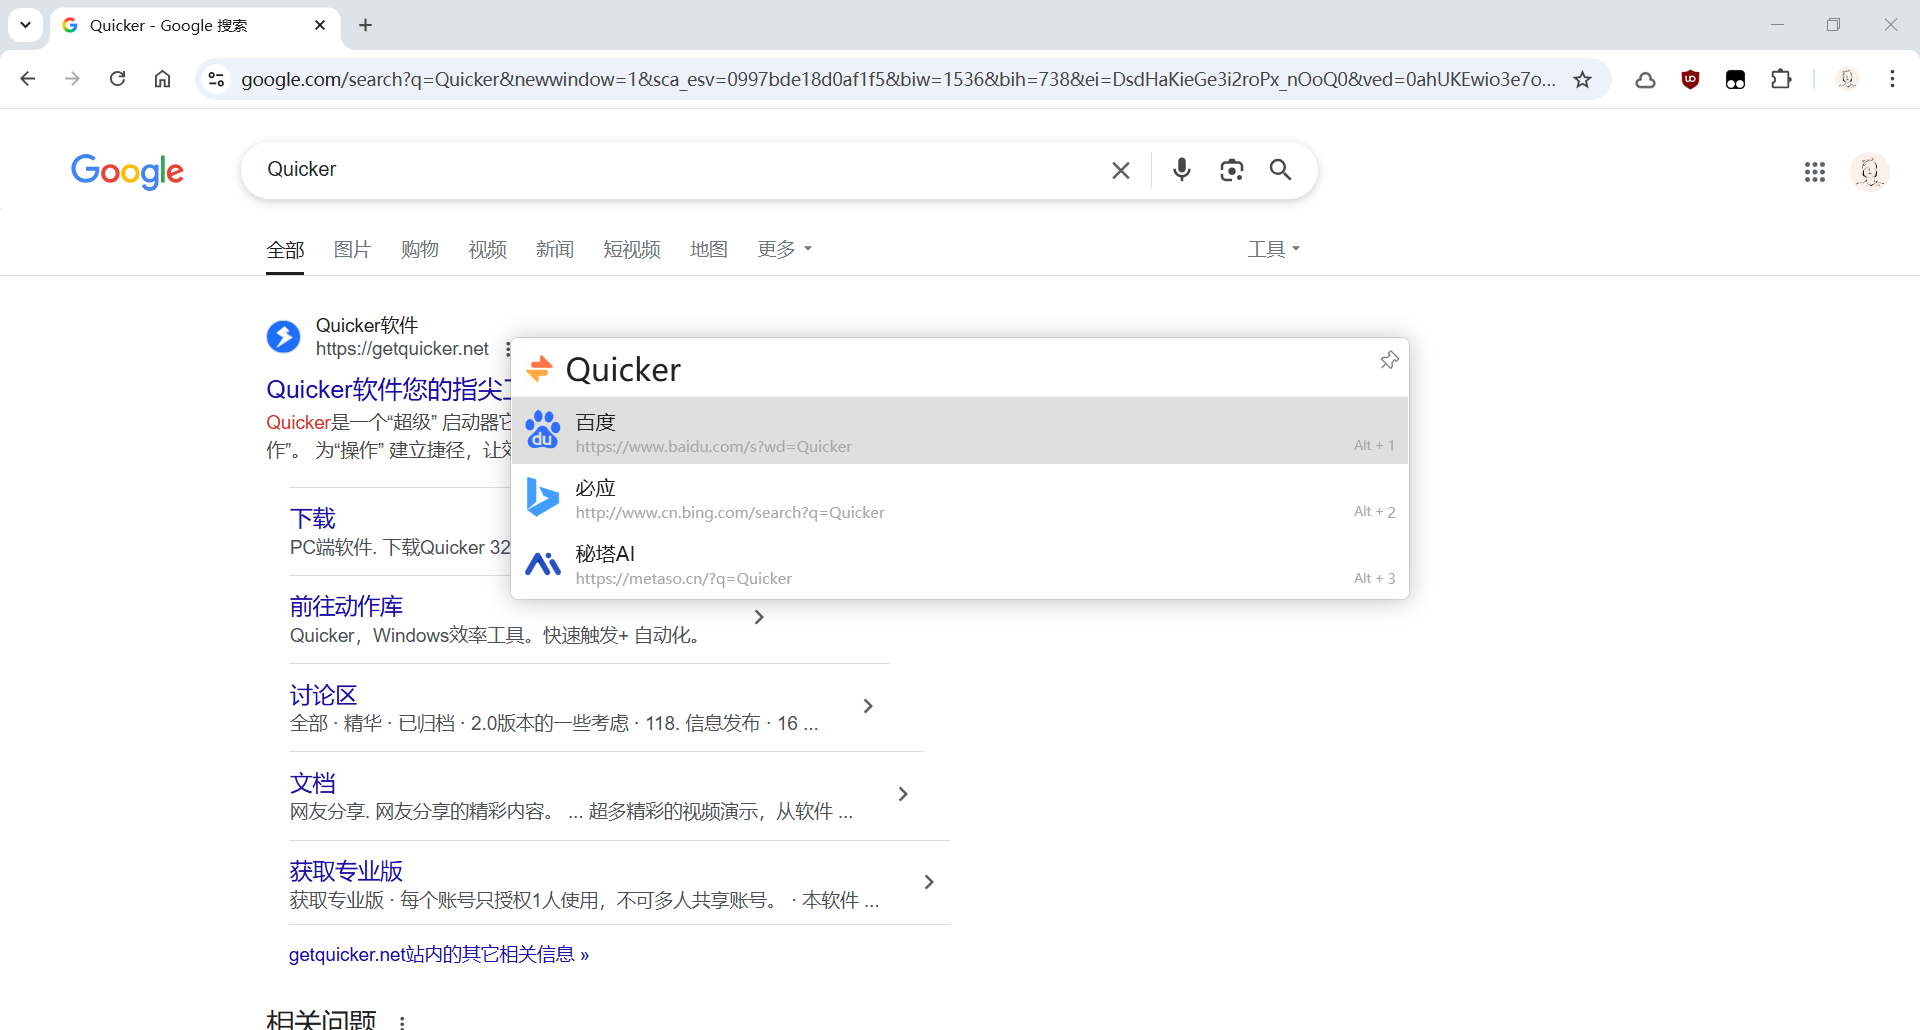The width and height of the screenshot is (1920, 1030).
Task: Expand 获取专业版 sitelink chevron
Action: pos(929,882)
